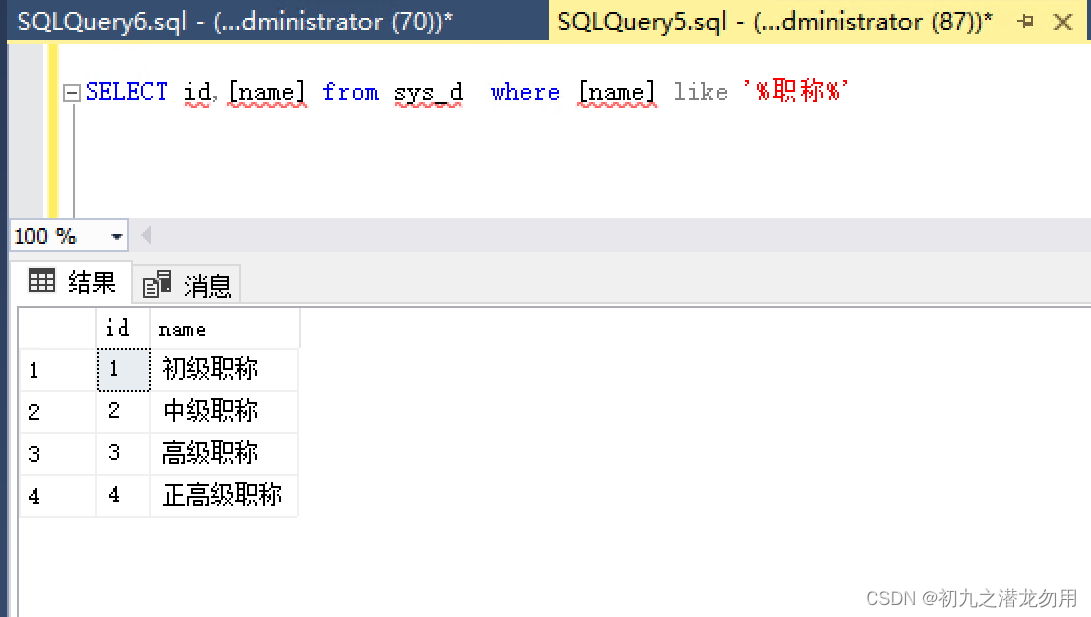This screenshot has height=617, width=1091.
Task: Click [name] after the where keyword
Action: pos(617,93)
